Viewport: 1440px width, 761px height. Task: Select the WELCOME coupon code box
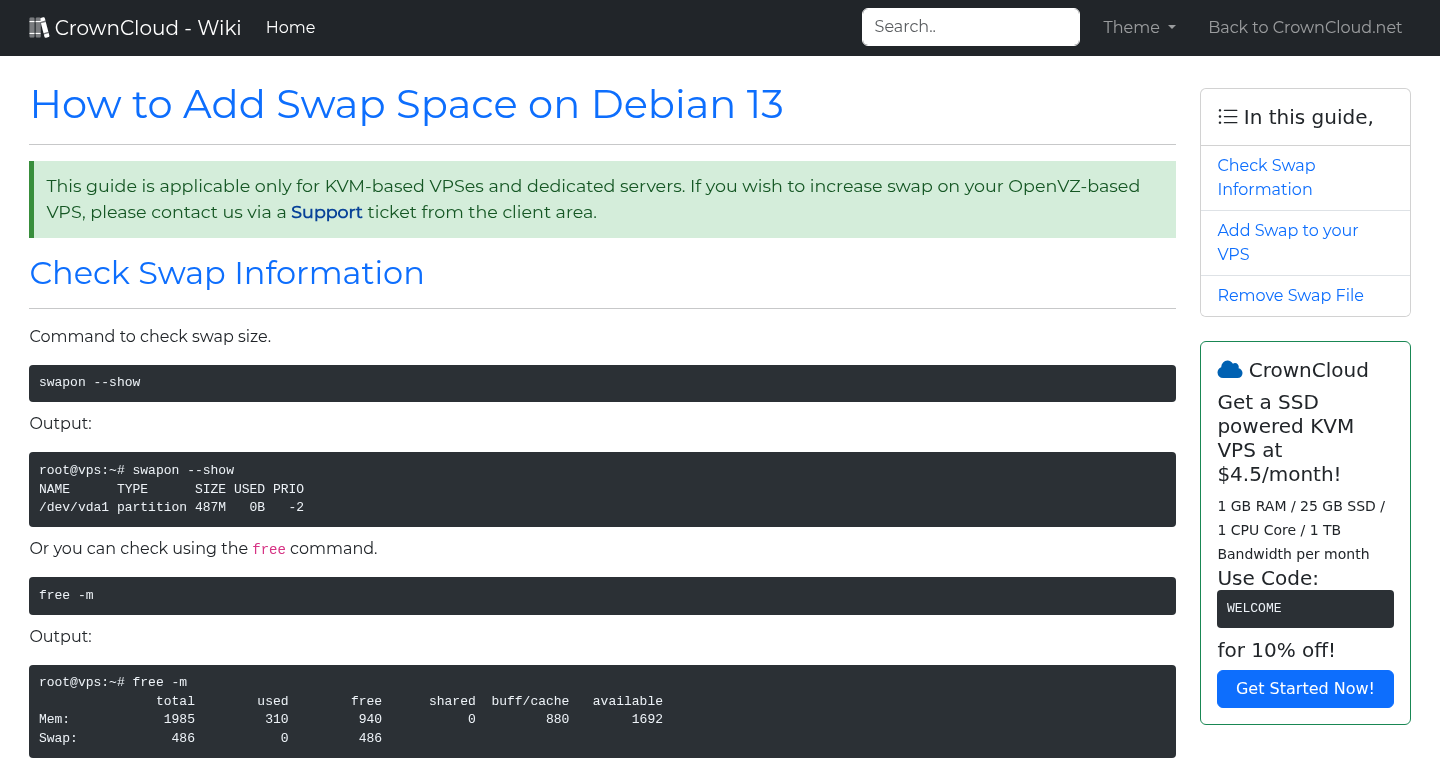click(x=1305, y=608)
